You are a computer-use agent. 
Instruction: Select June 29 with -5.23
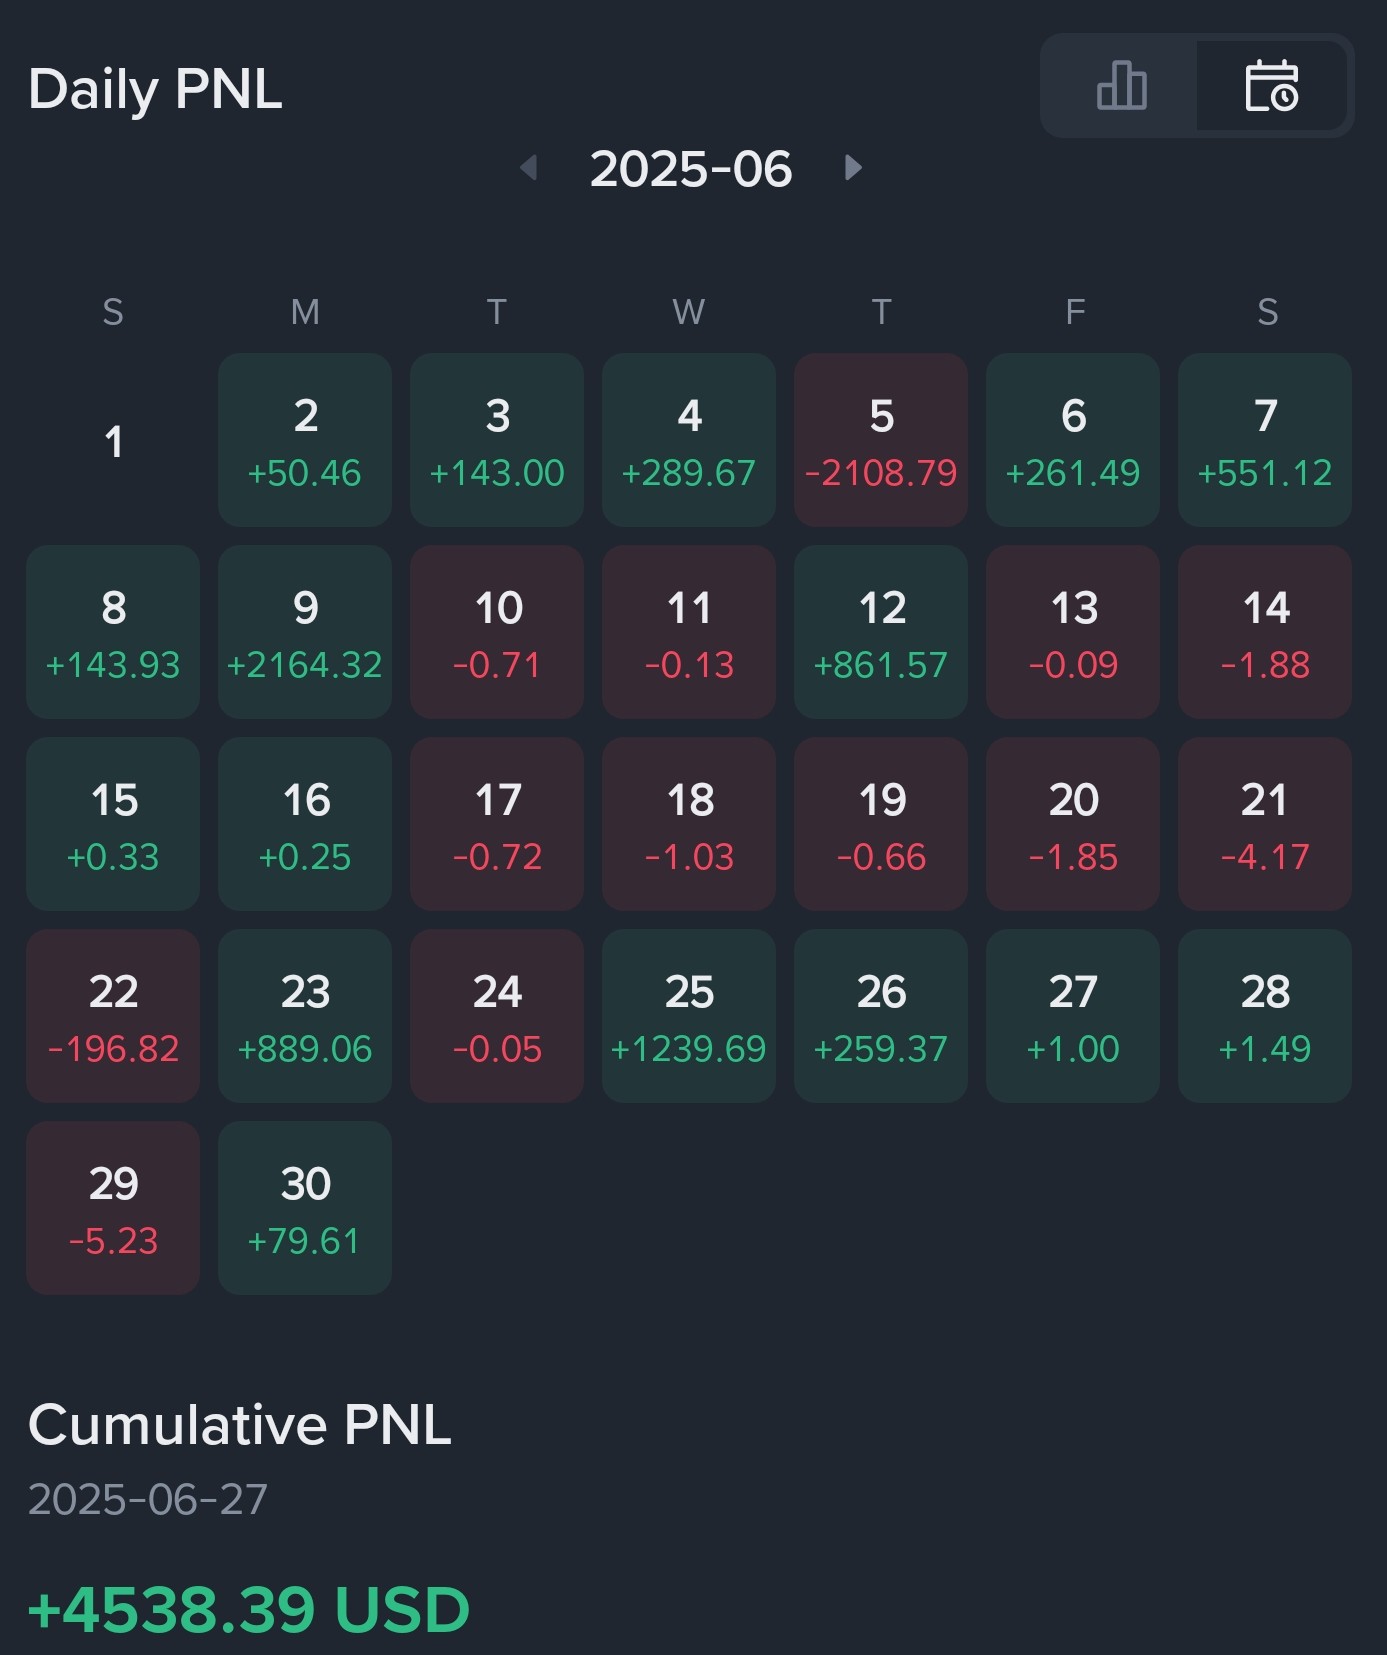113,1208
